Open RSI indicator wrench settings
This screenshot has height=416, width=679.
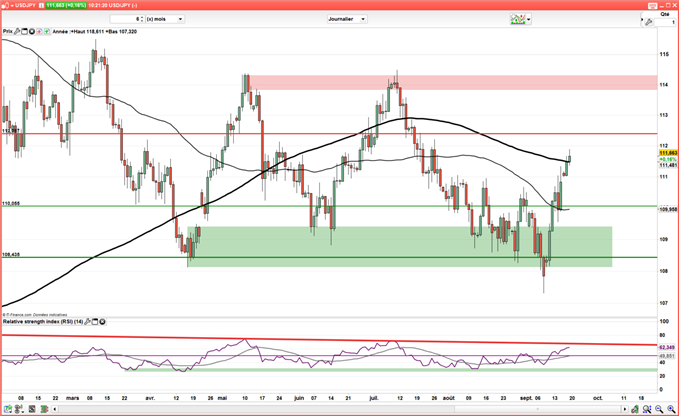pos(87,322)
